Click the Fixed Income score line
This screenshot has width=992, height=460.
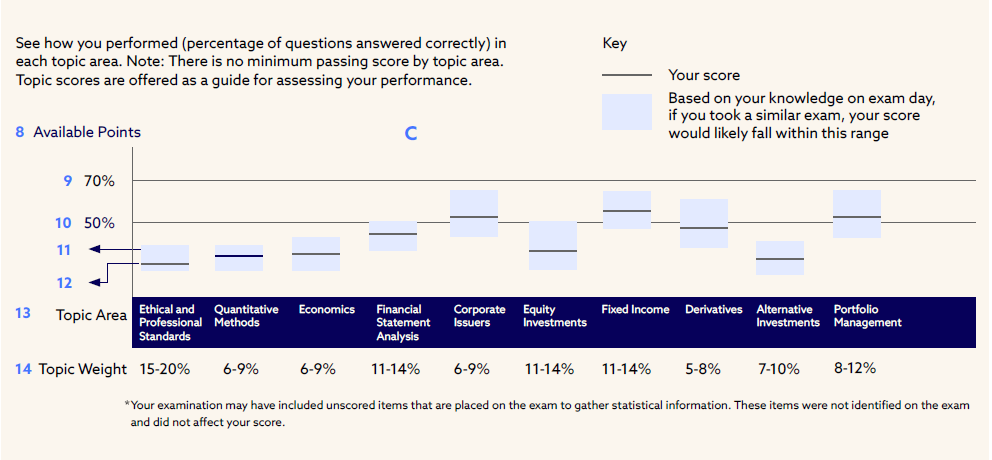(x=627, y=211)
